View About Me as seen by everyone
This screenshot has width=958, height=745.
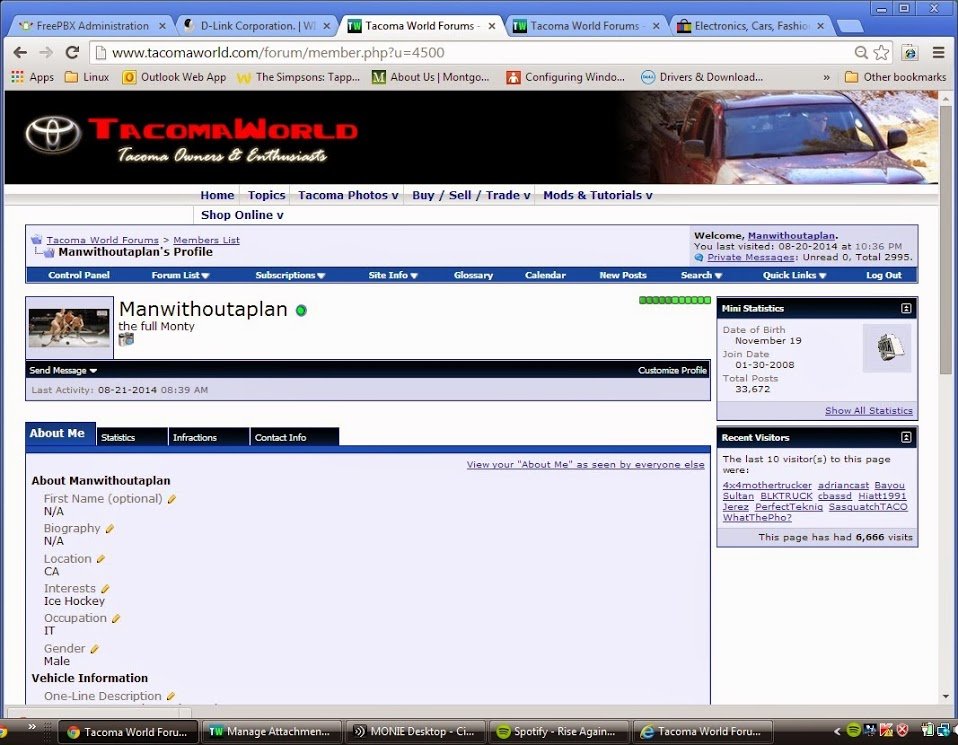585,464
